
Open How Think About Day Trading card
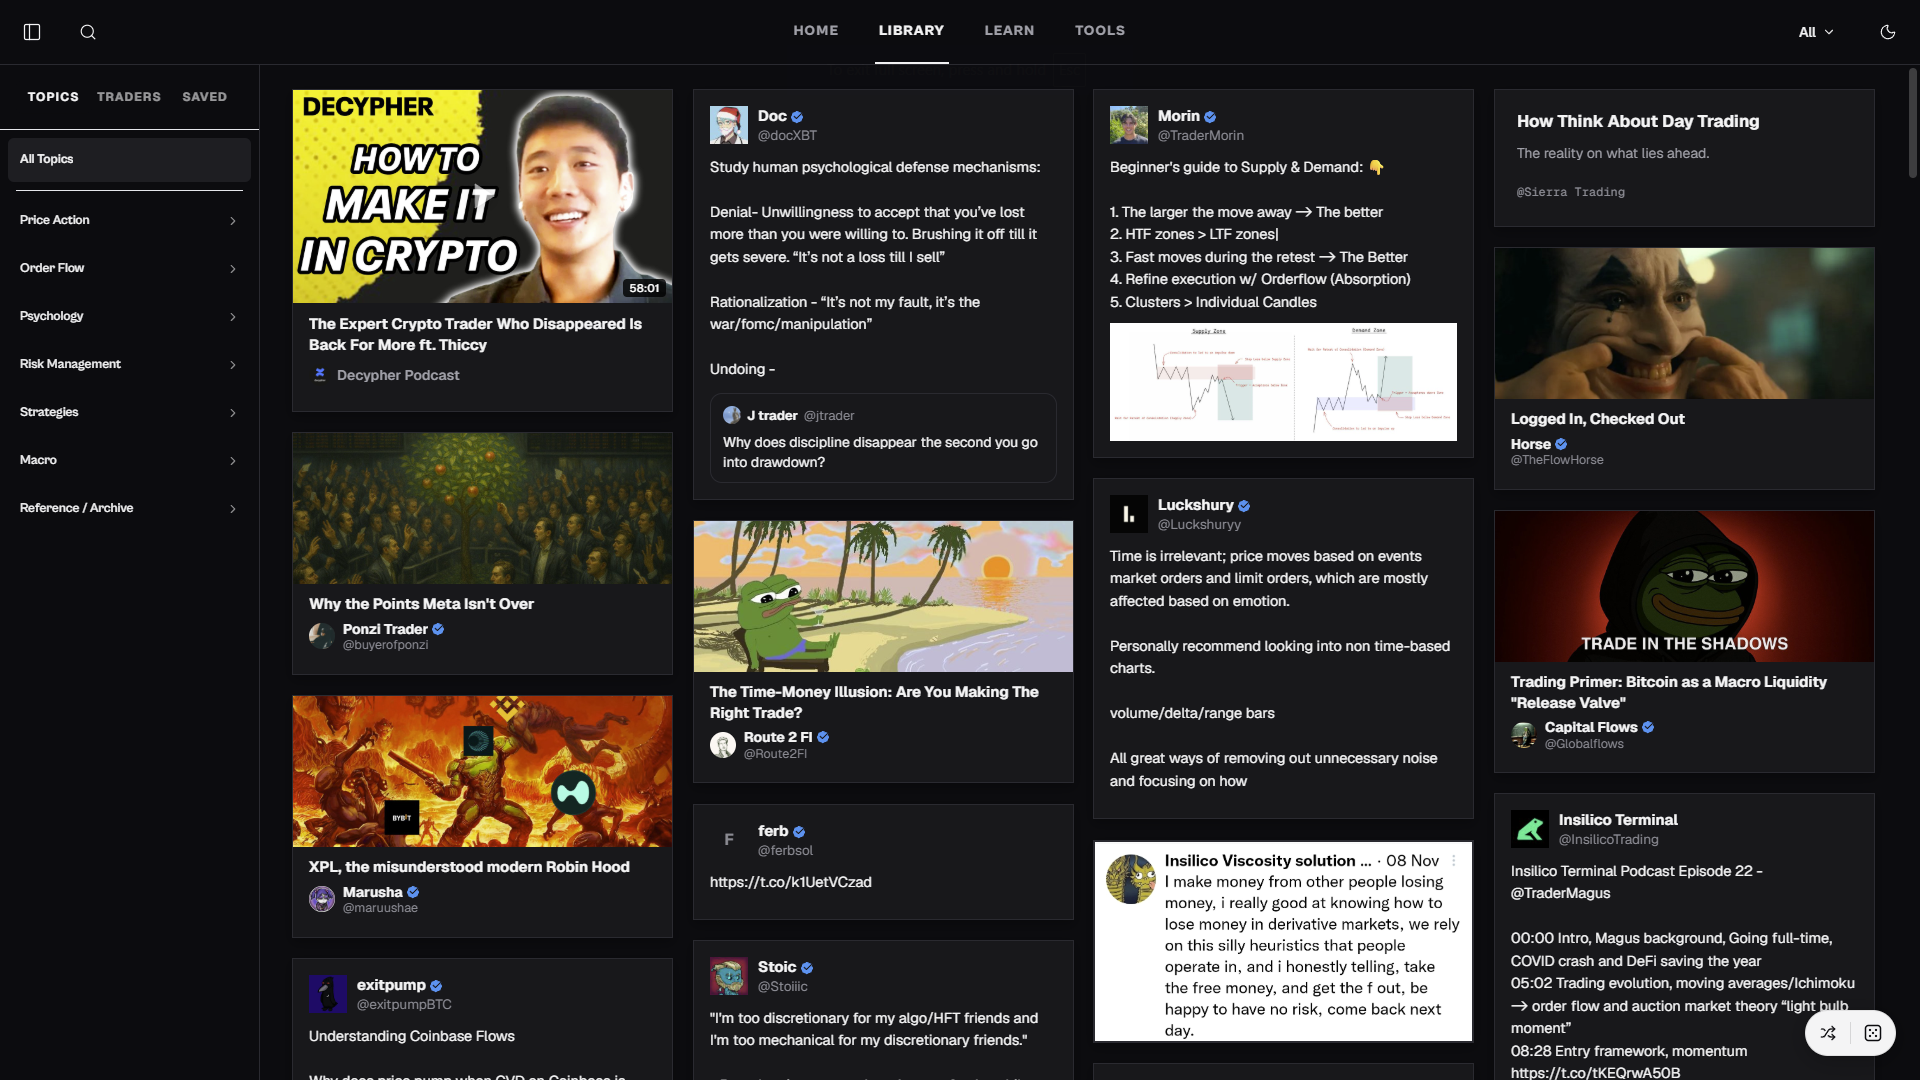tap(1684, 158)
